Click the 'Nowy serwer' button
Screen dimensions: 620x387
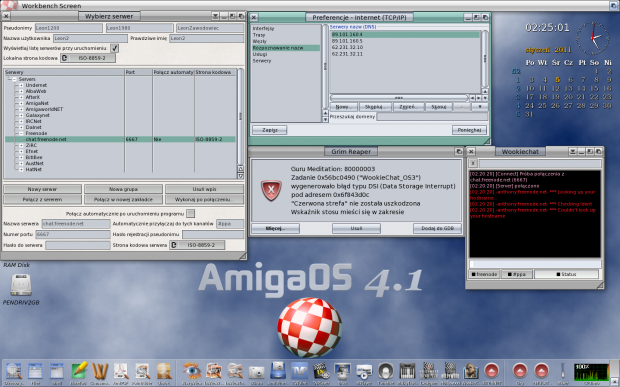coord(42,189)
